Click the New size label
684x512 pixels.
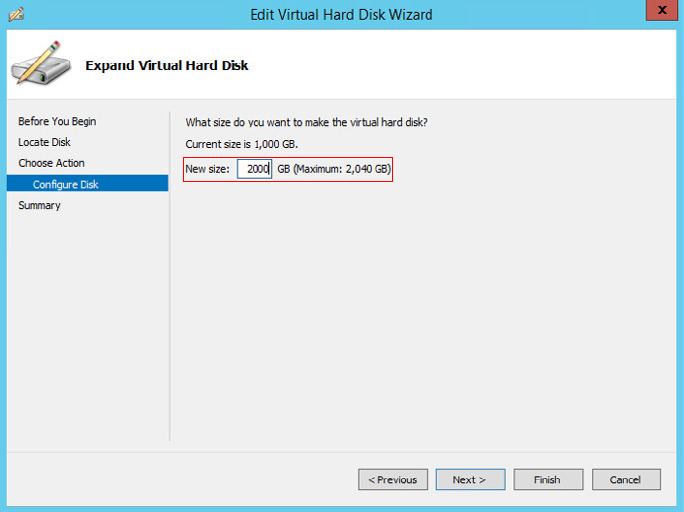click(x=207, y=169)
